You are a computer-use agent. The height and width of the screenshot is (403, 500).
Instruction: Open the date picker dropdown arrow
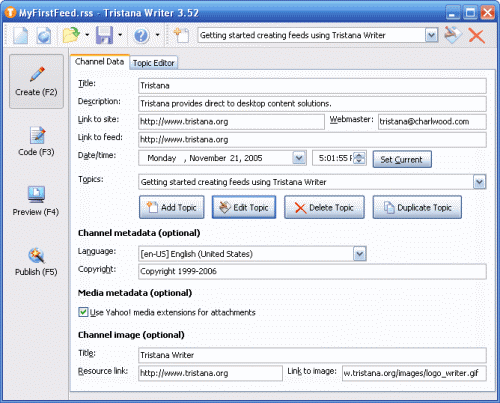(299, 158)
